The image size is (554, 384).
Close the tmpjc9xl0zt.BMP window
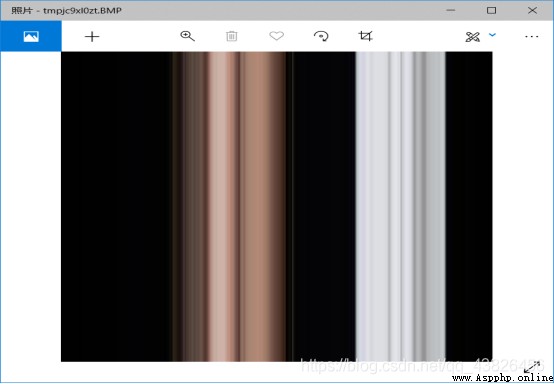pos(532,10)
